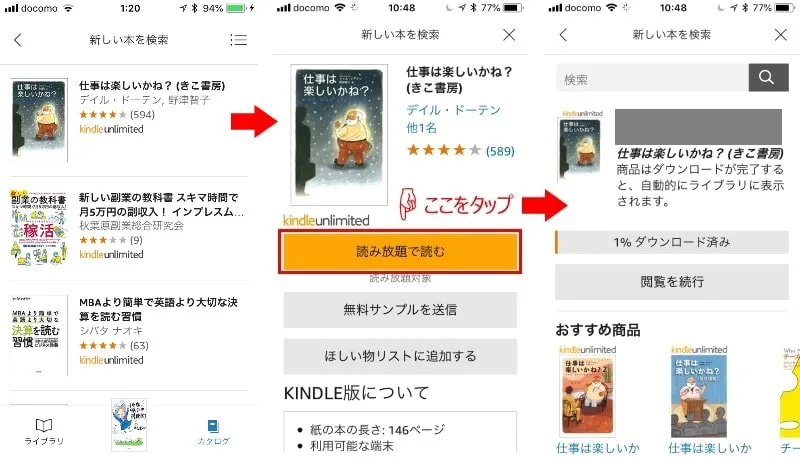Tap the back arrow in the left screen header
Image resolution: width=800 pixels, height=458 pixels.
[18, 40]
